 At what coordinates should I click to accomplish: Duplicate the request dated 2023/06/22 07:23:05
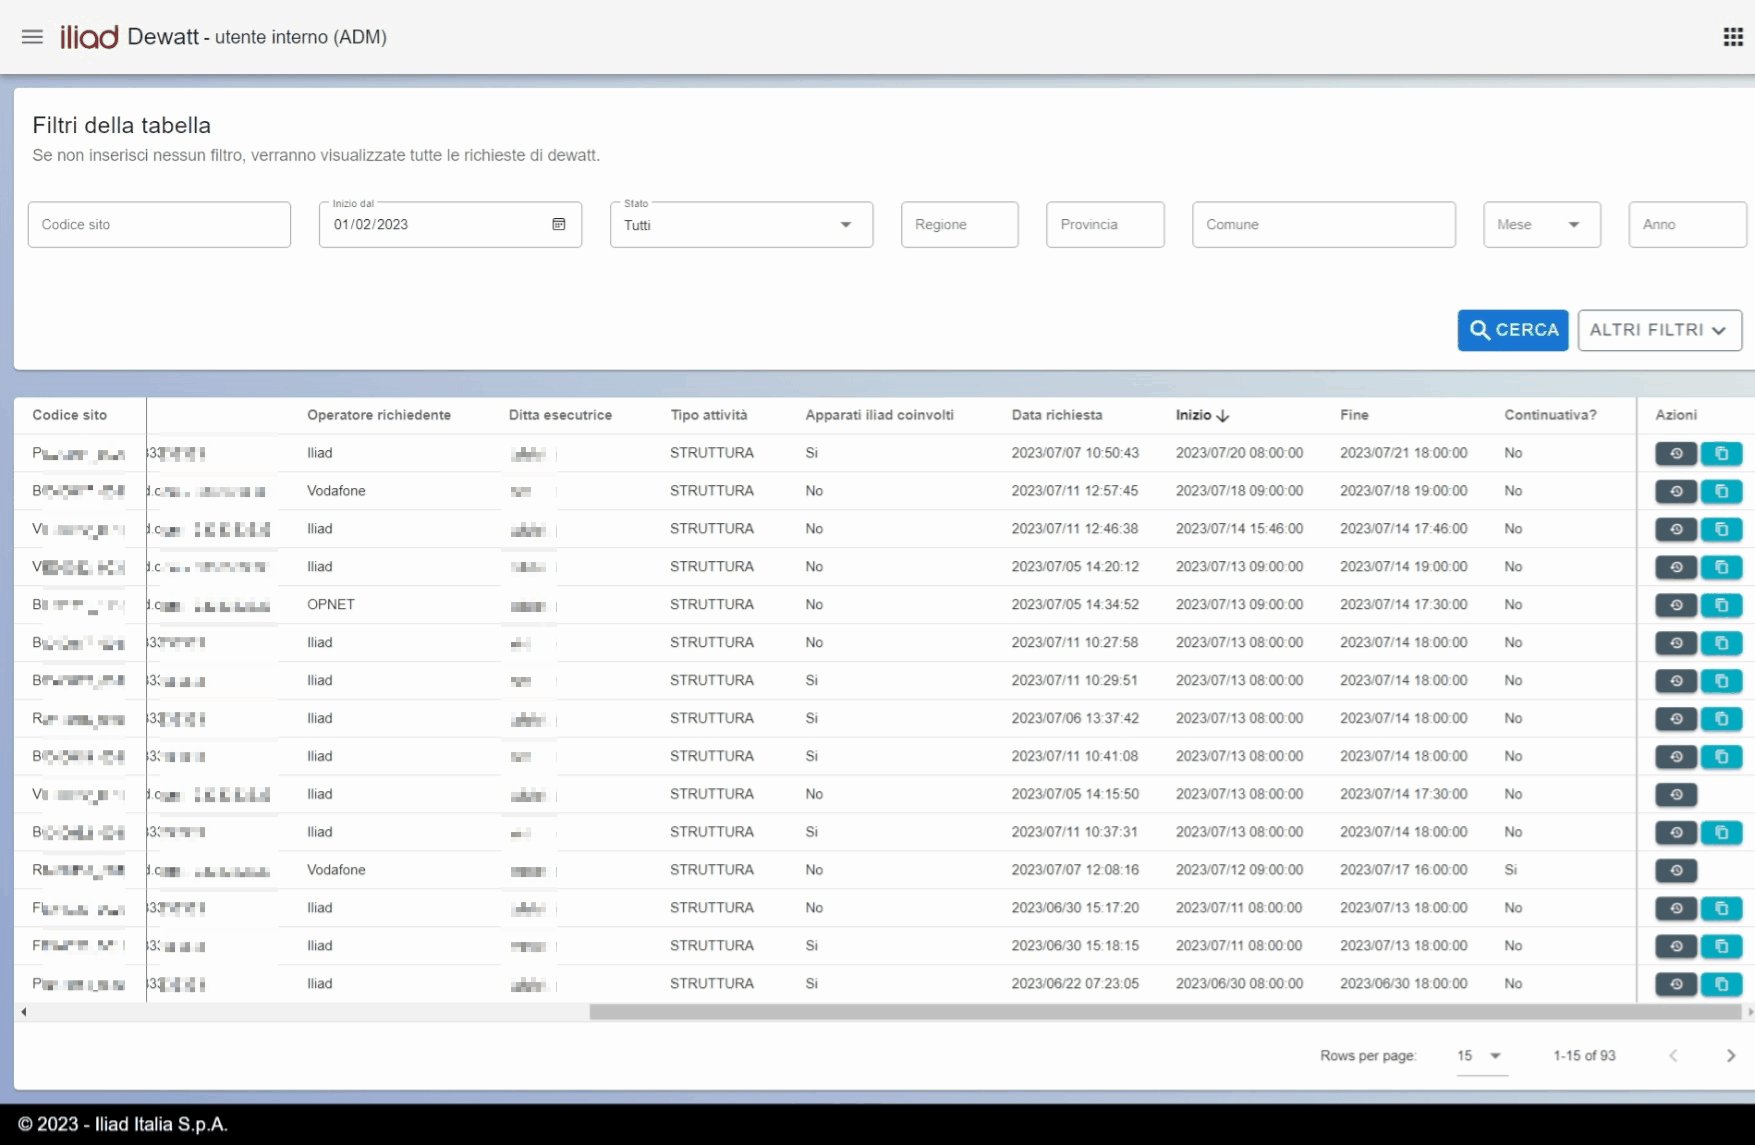coord(1721,985)
